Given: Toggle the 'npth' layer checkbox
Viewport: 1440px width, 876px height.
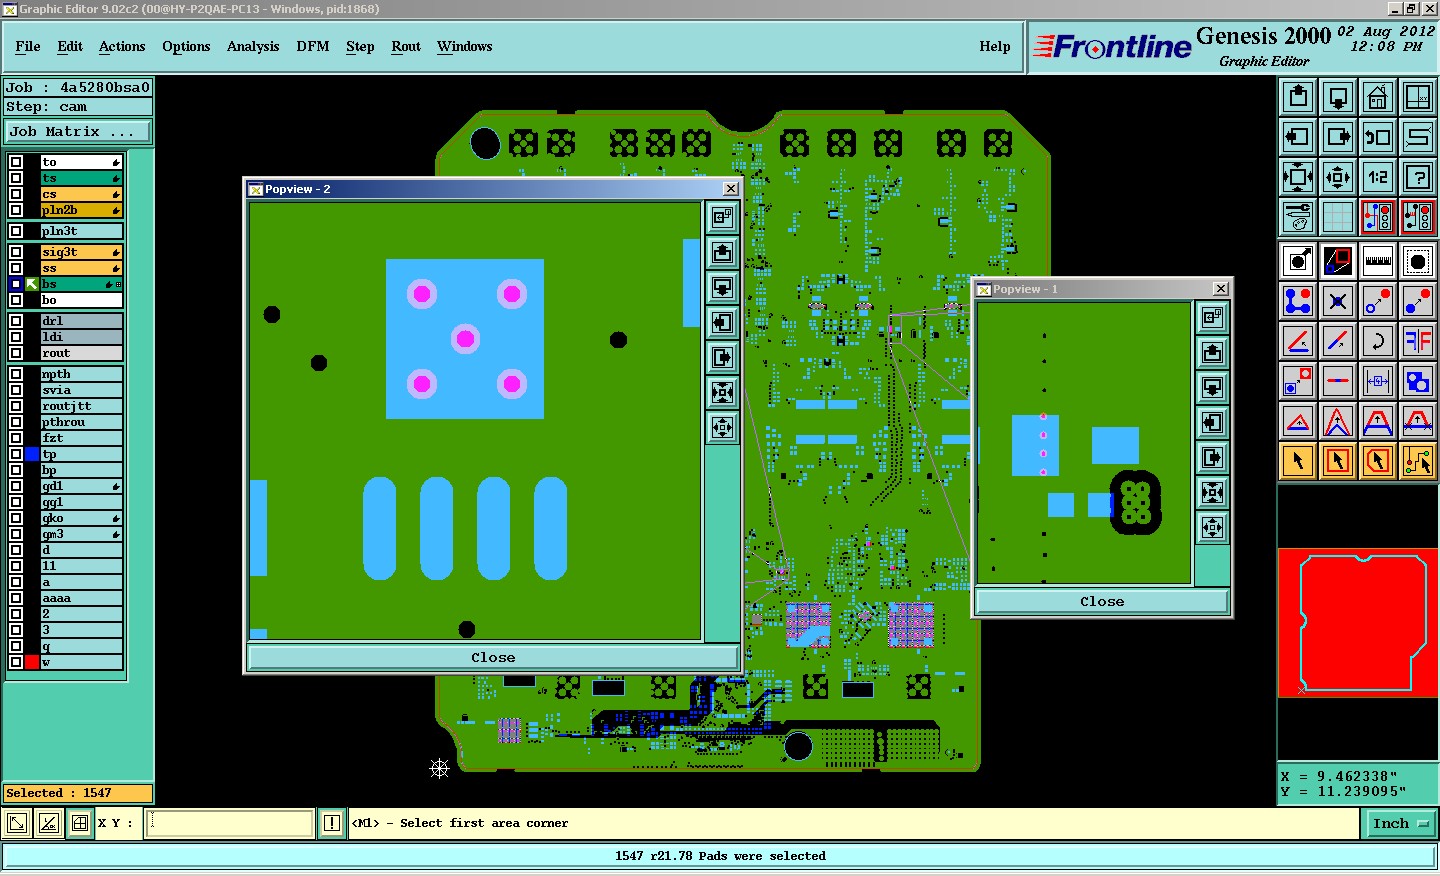Looking at the screenshot, I should point(16,374).
